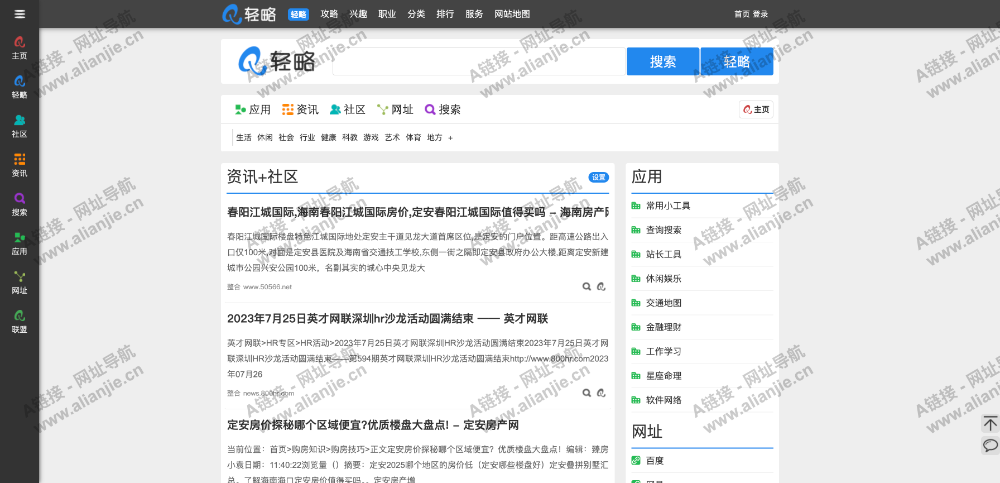Click into the search input field
1000x483 pixels.
[x=476, y=61]
